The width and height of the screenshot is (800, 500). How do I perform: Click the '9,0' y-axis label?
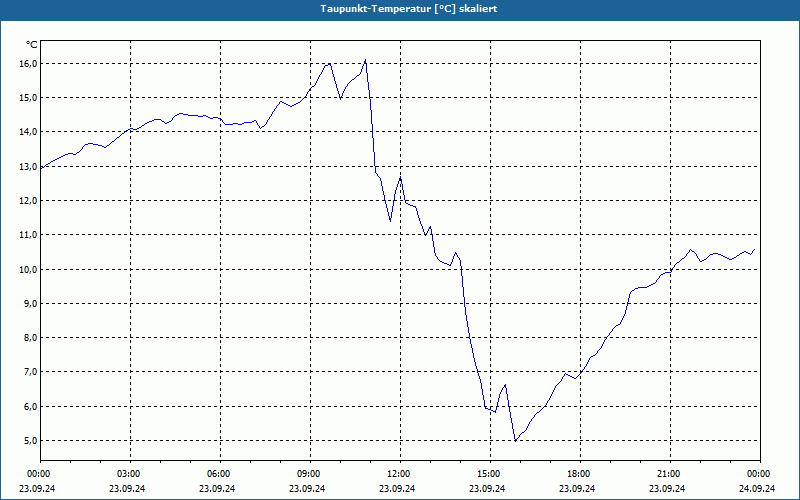click(x=31, y=304)
